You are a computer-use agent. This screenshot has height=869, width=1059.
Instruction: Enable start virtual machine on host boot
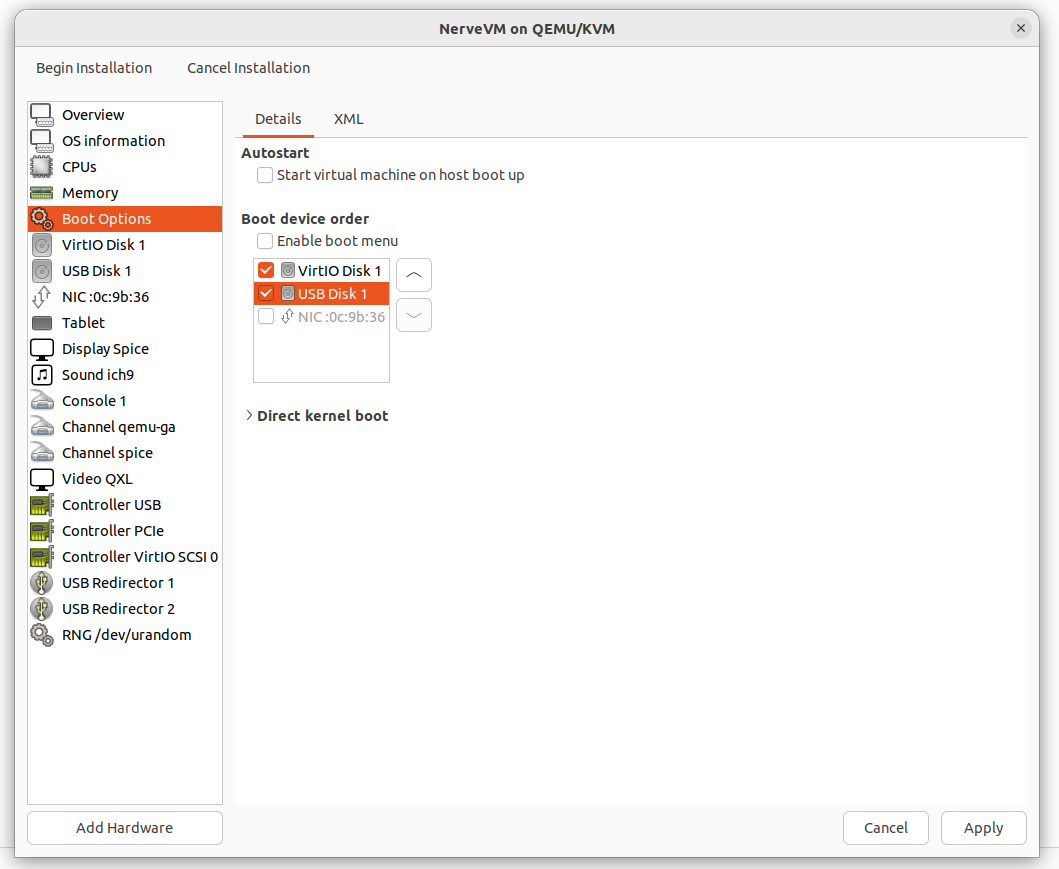(x=265, y=175)
